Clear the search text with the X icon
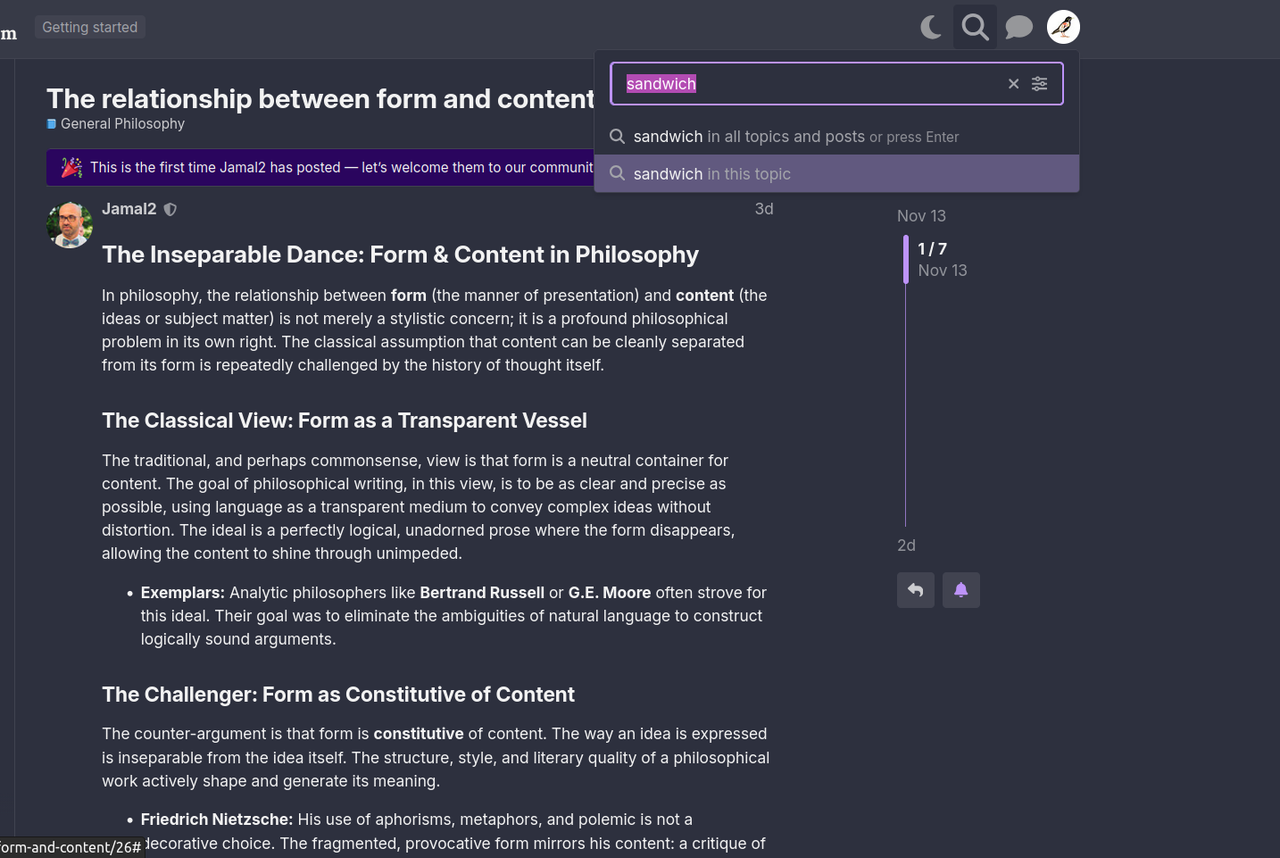1280x858 pixels. pyautogui.click(x=1013, y=84)
